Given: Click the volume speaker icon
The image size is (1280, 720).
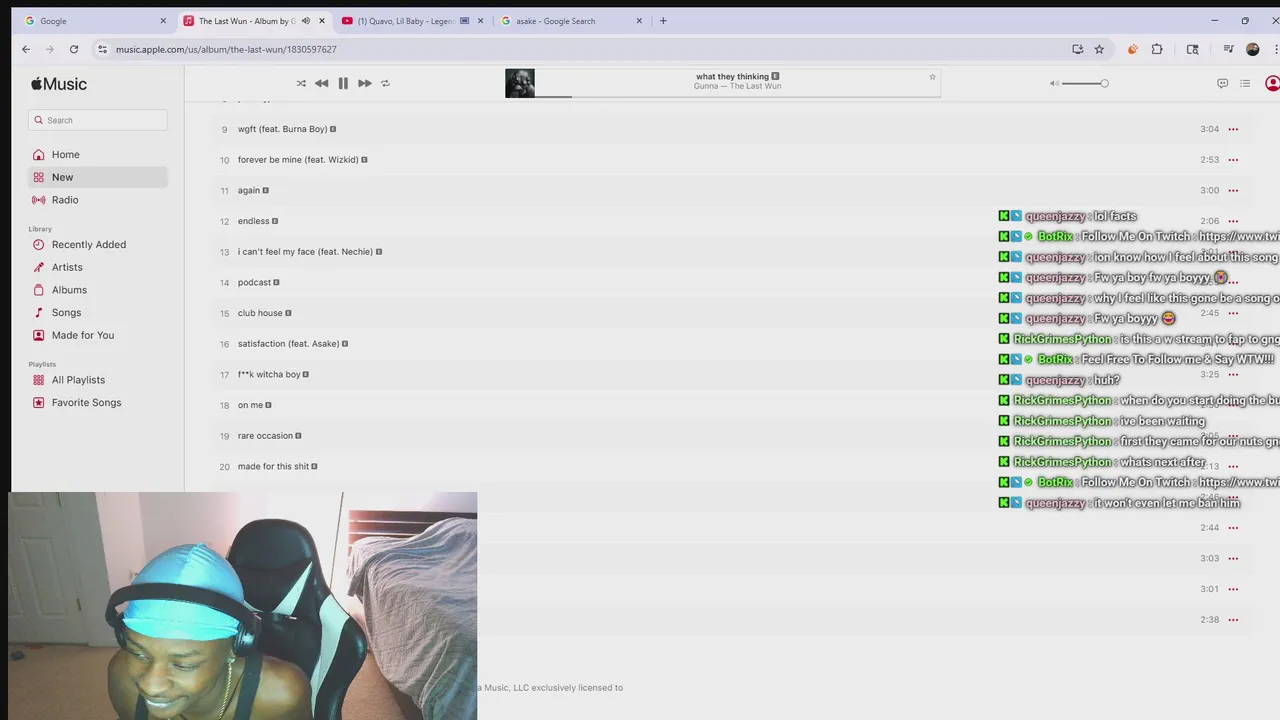Looking at the screenshot, I should 1054,83.
